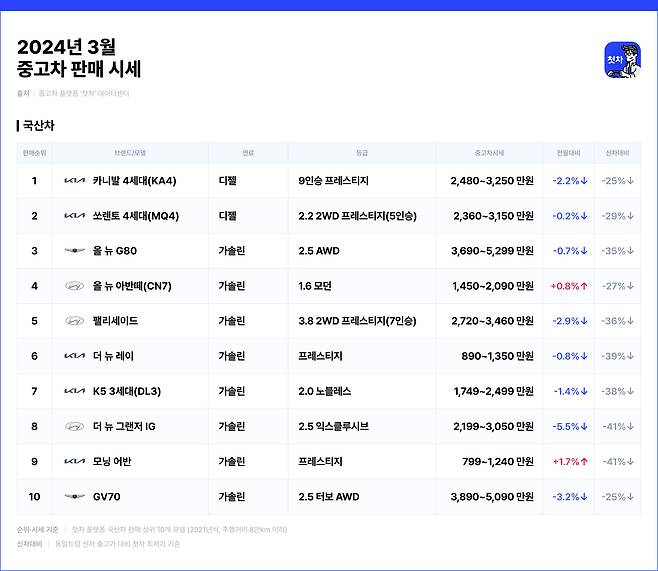Image resolution: width=658 pixels, height=571 pixels.
Task: Click the Kia logo beside 모닝 어반
Action: (74, 461)
